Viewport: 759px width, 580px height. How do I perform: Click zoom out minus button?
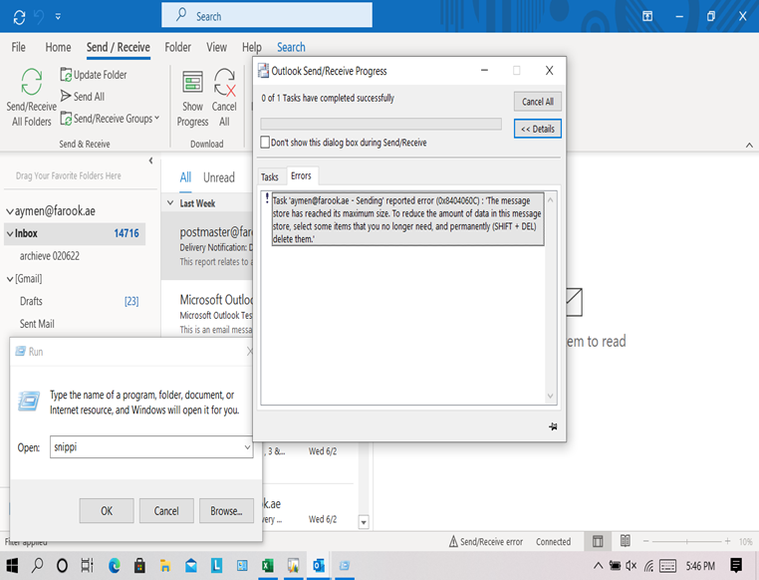646,541
